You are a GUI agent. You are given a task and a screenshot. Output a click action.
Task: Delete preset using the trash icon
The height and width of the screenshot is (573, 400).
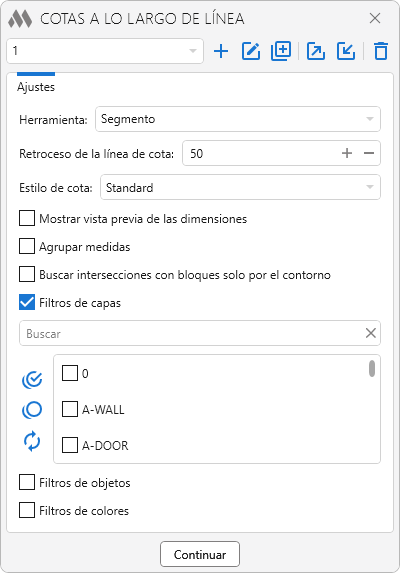click(x=381, y=51)
